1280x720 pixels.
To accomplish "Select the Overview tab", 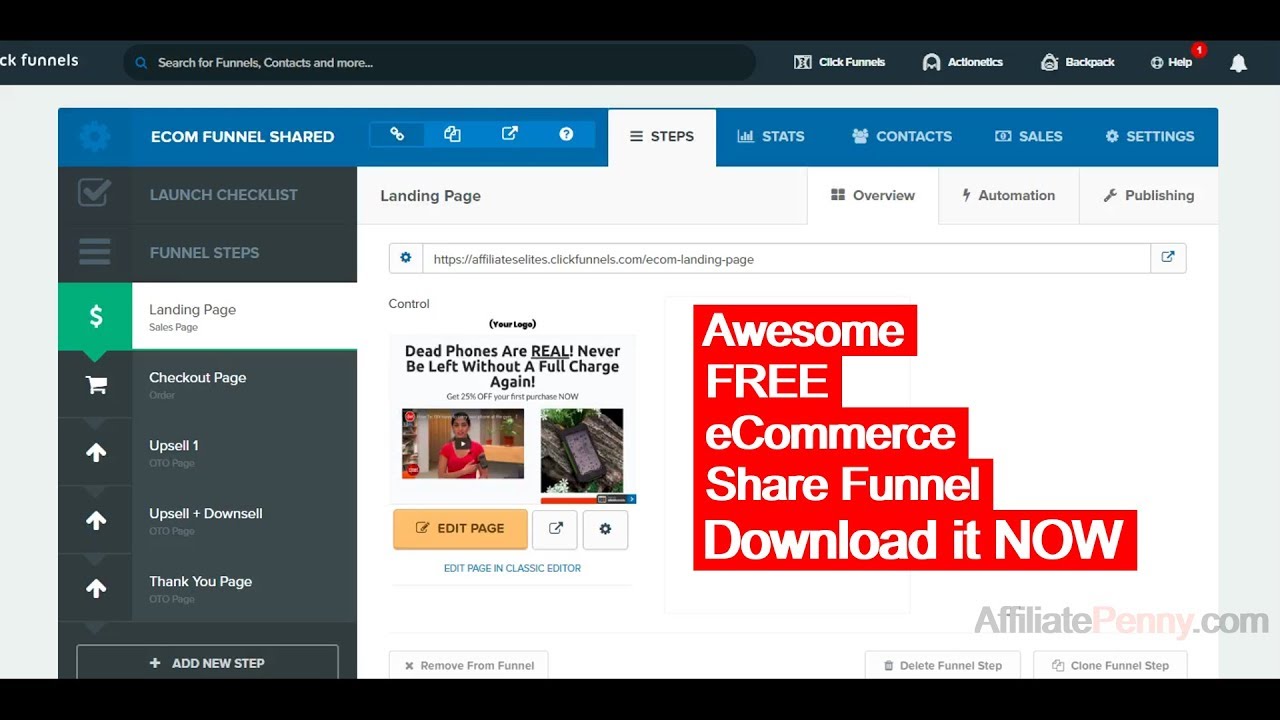I will 873,195.
